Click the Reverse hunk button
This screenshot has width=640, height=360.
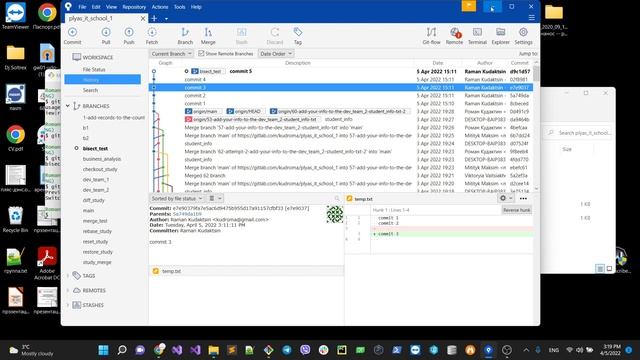[516, 210]
